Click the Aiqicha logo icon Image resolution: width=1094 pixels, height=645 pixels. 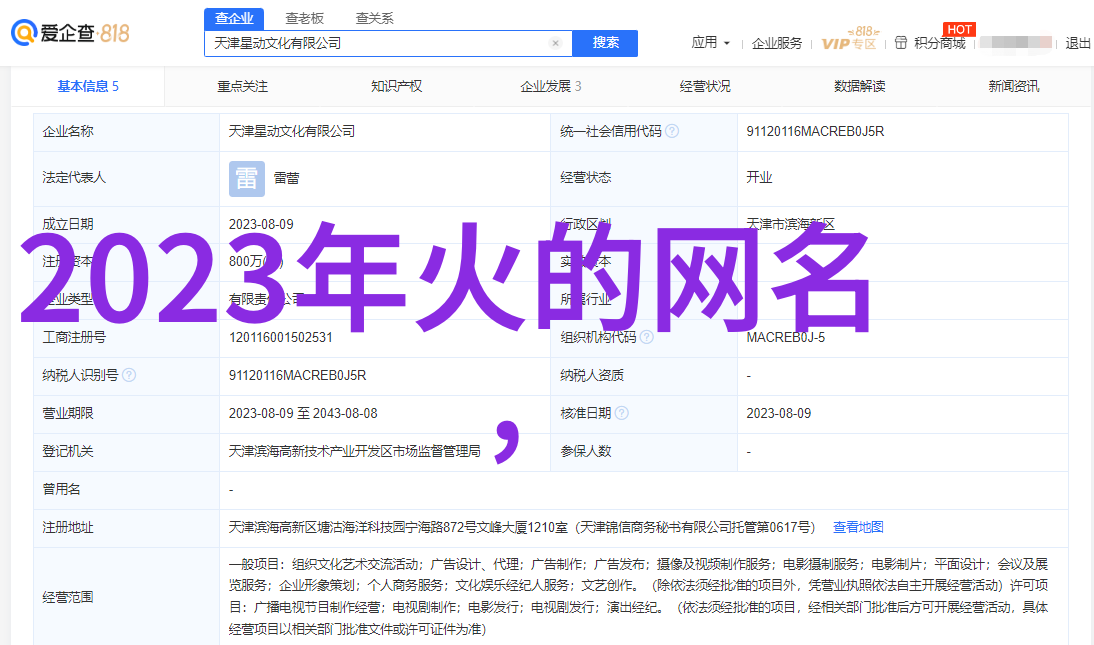[x=24, y=33]
